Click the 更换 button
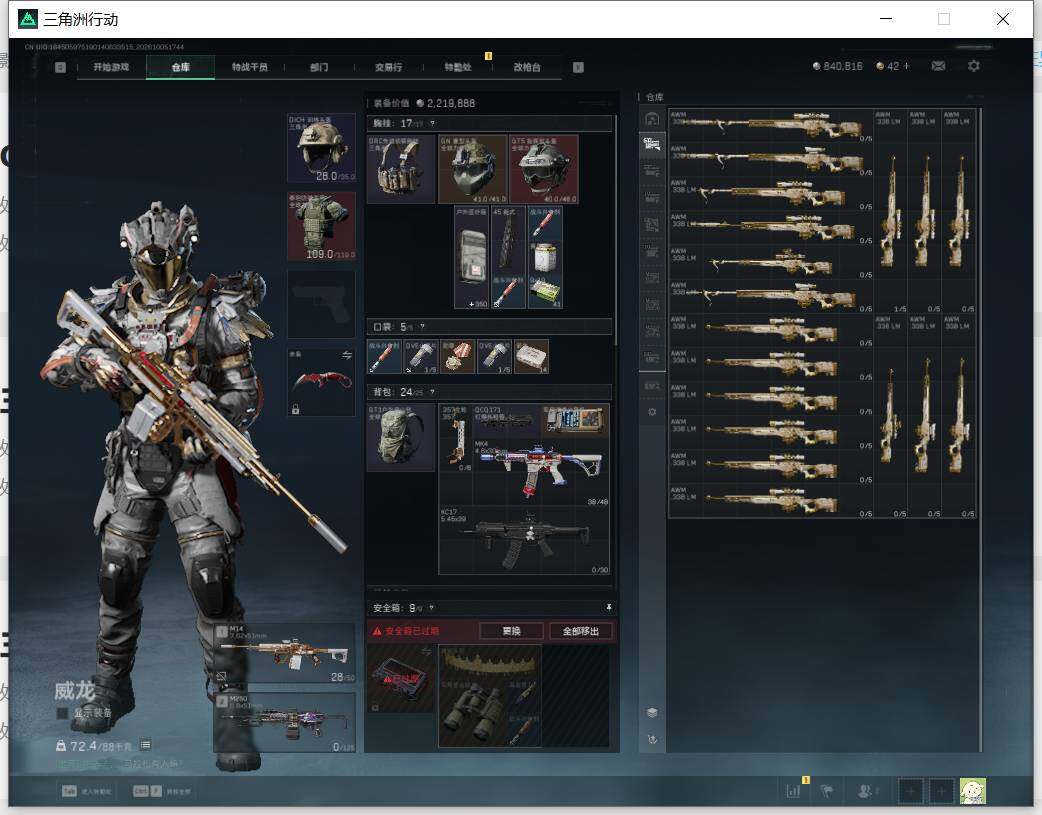Image resolution: width=1042 pixels, height=815 pixels. coord(511,631)
